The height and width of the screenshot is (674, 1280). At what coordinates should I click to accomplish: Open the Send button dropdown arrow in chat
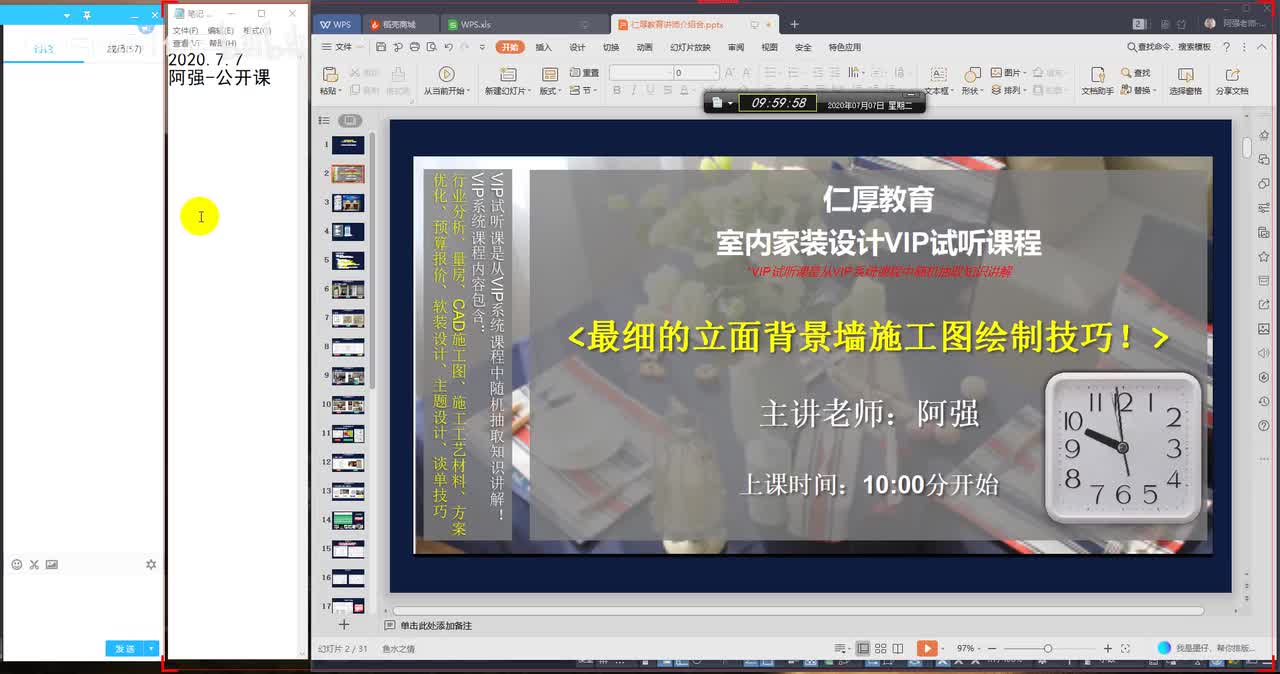(x=152, y=648)
